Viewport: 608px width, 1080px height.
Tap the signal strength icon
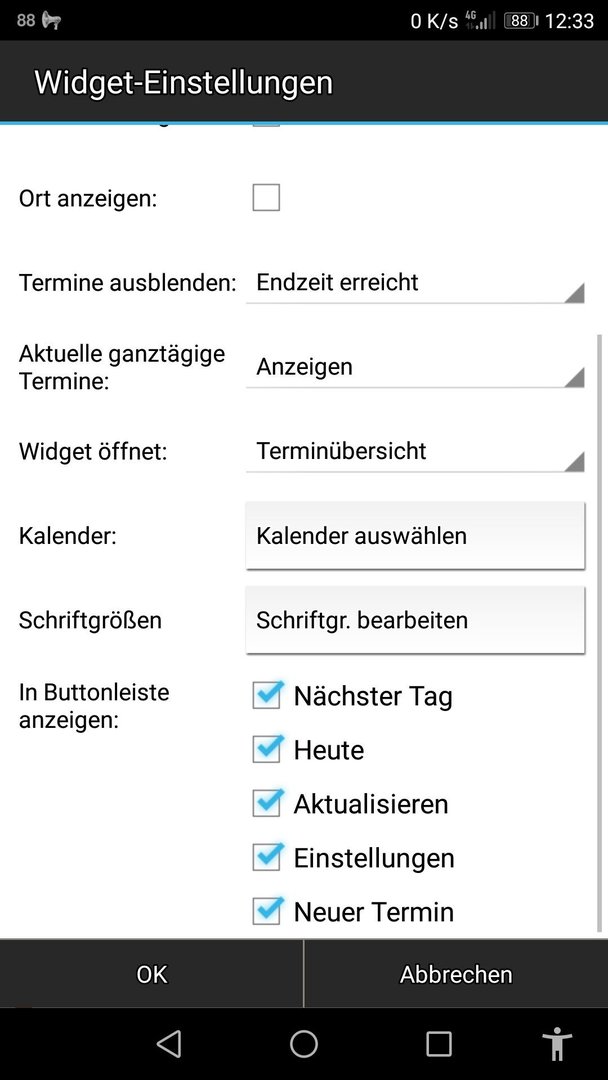tap(480, 21)
